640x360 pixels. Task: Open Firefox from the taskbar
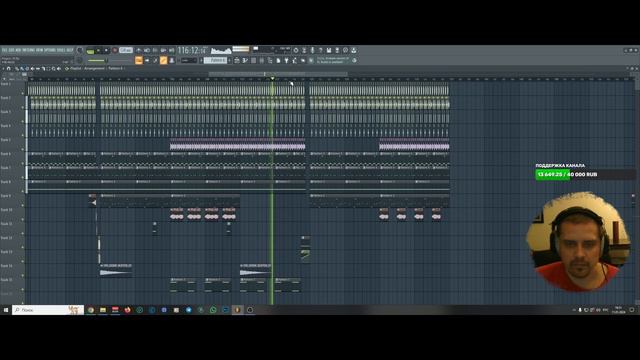(x=127, y=310)
